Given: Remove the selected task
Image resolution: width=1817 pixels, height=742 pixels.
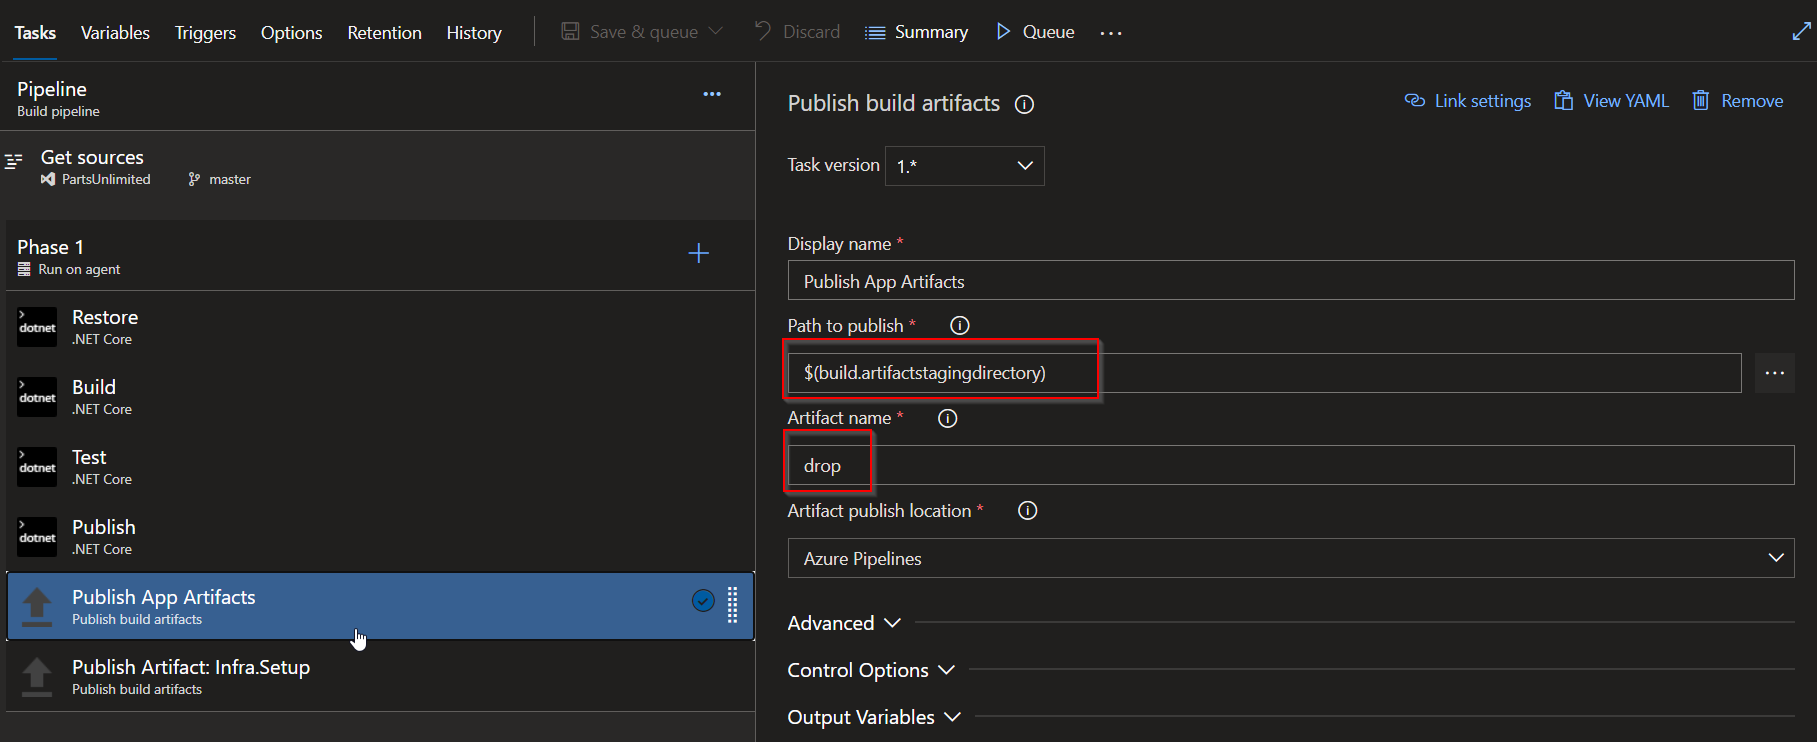Looking at the screenshot, I should pyautogui.click(x=1737, y=101).
